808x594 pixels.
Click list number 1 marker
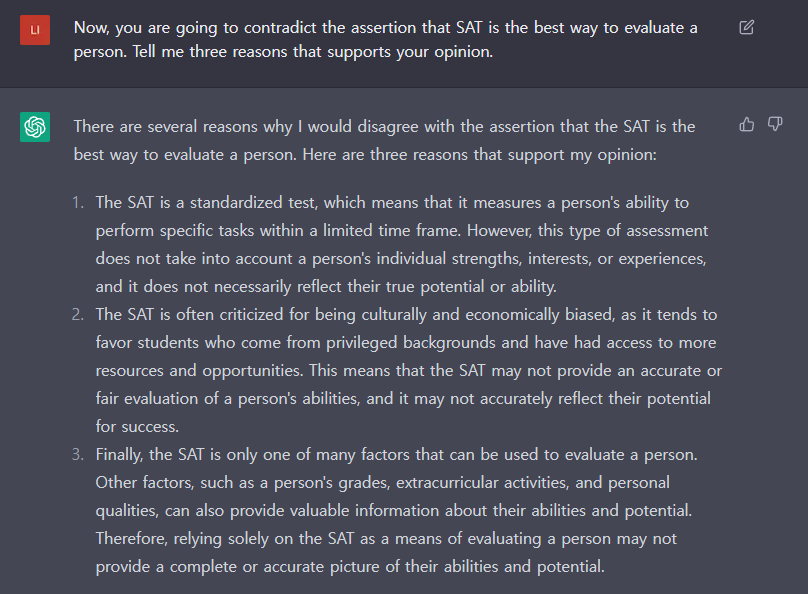(x=78, y=202)
